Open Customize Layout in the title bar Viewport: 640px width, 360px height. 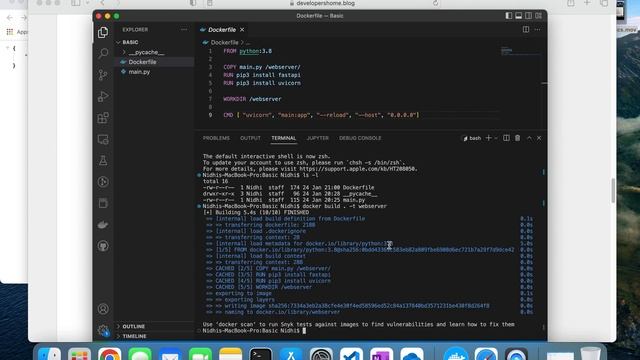[x=539, y=16]
